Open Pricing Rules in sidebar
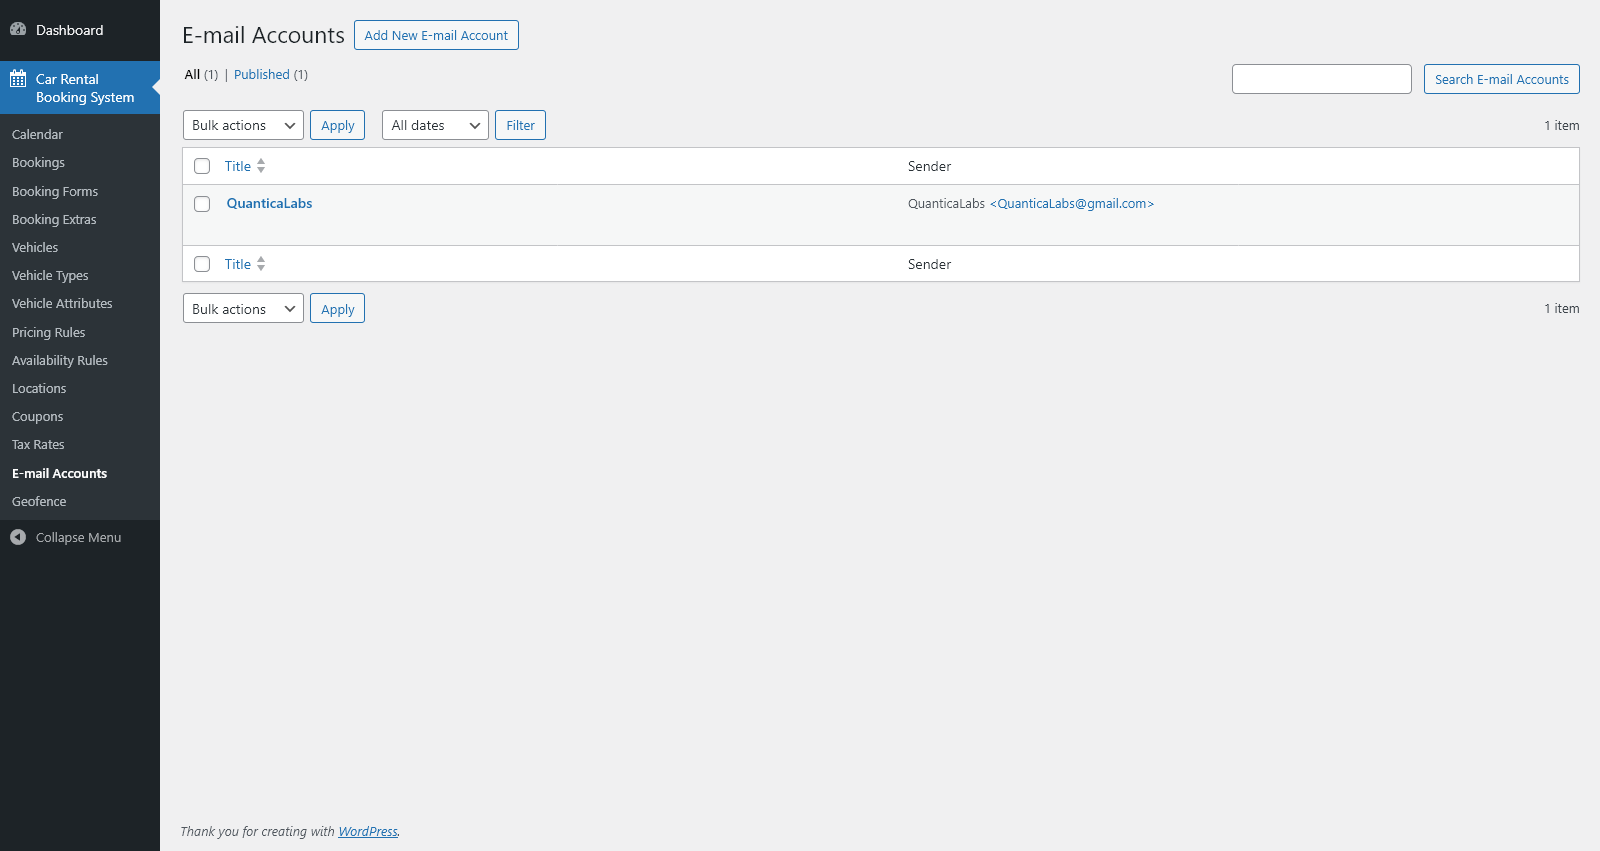This screenshot has width=1600, height=851. (x=48, y=332)
